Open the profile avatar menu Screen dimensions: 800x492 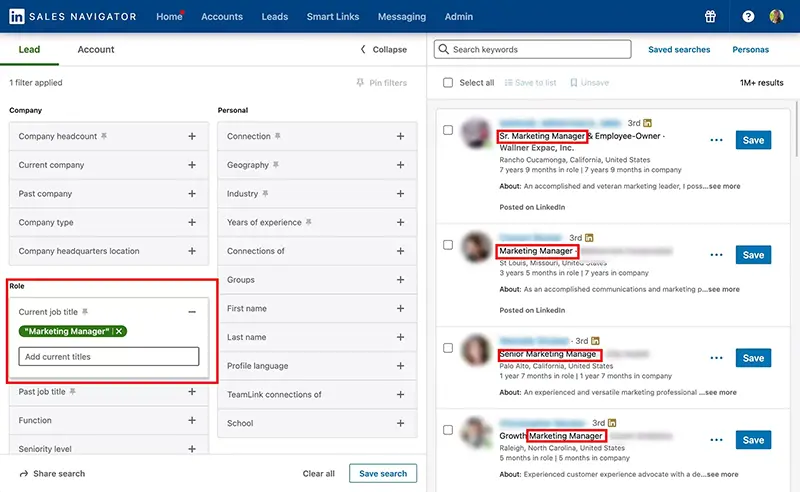(776, 16)
